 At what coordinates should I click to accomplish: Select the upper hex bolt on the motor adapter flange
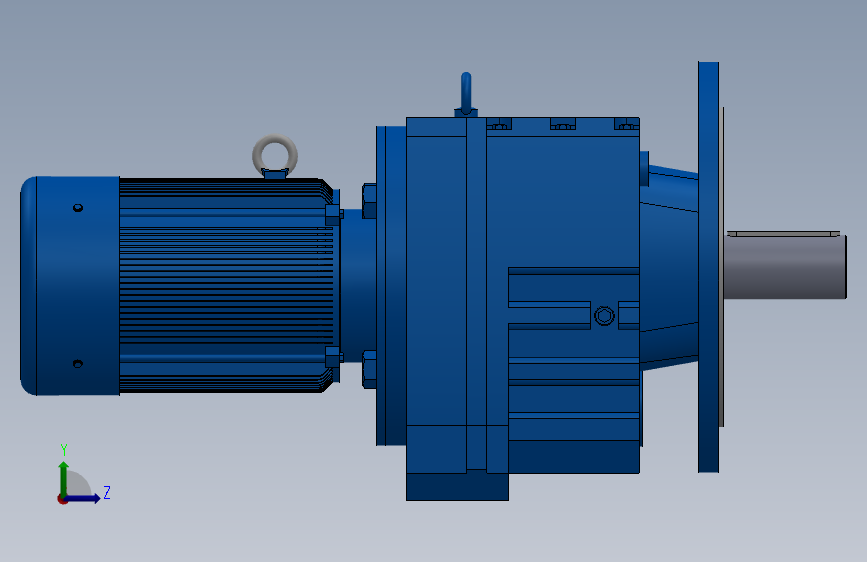tap(369, 201)
